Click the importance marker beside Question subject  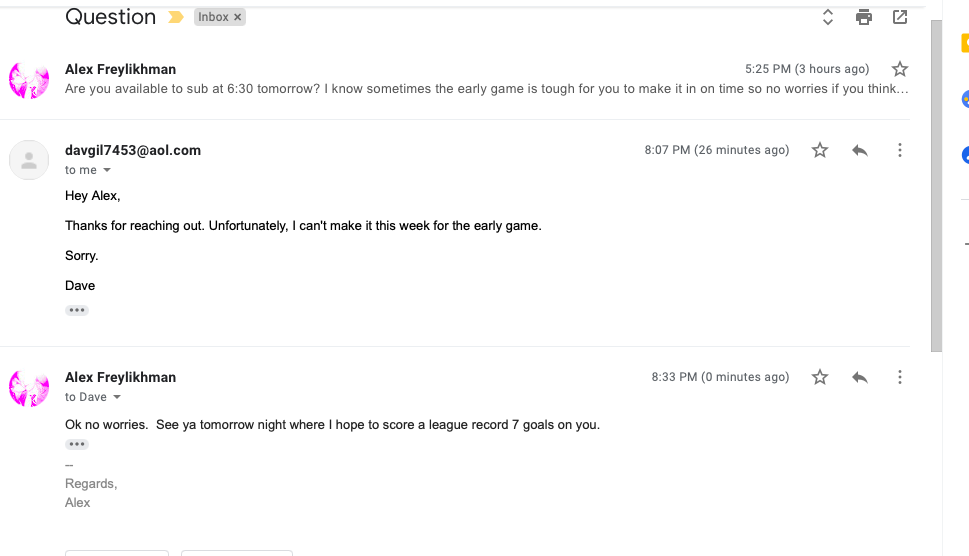pyautogui.click(x=176, y=17)
